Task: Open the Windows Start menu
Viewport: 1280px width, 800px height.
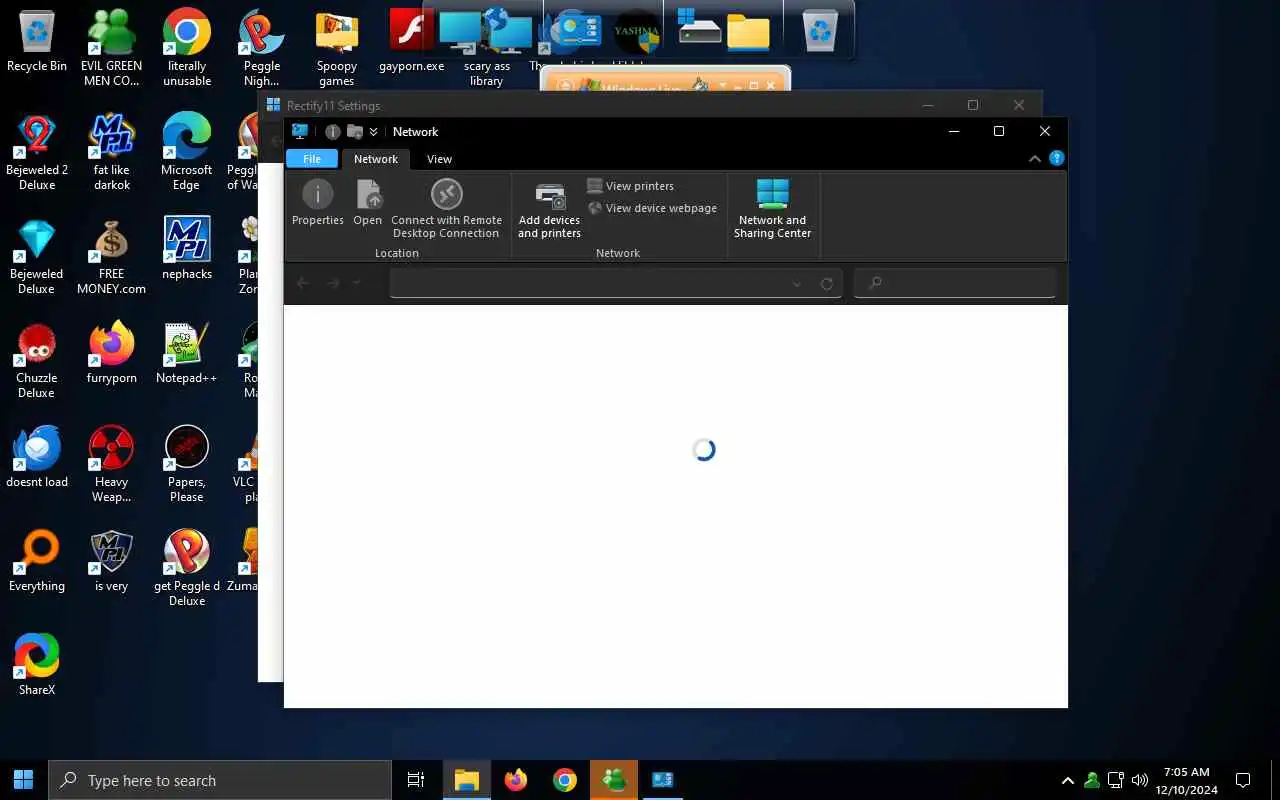Action: tap(24, 780)
